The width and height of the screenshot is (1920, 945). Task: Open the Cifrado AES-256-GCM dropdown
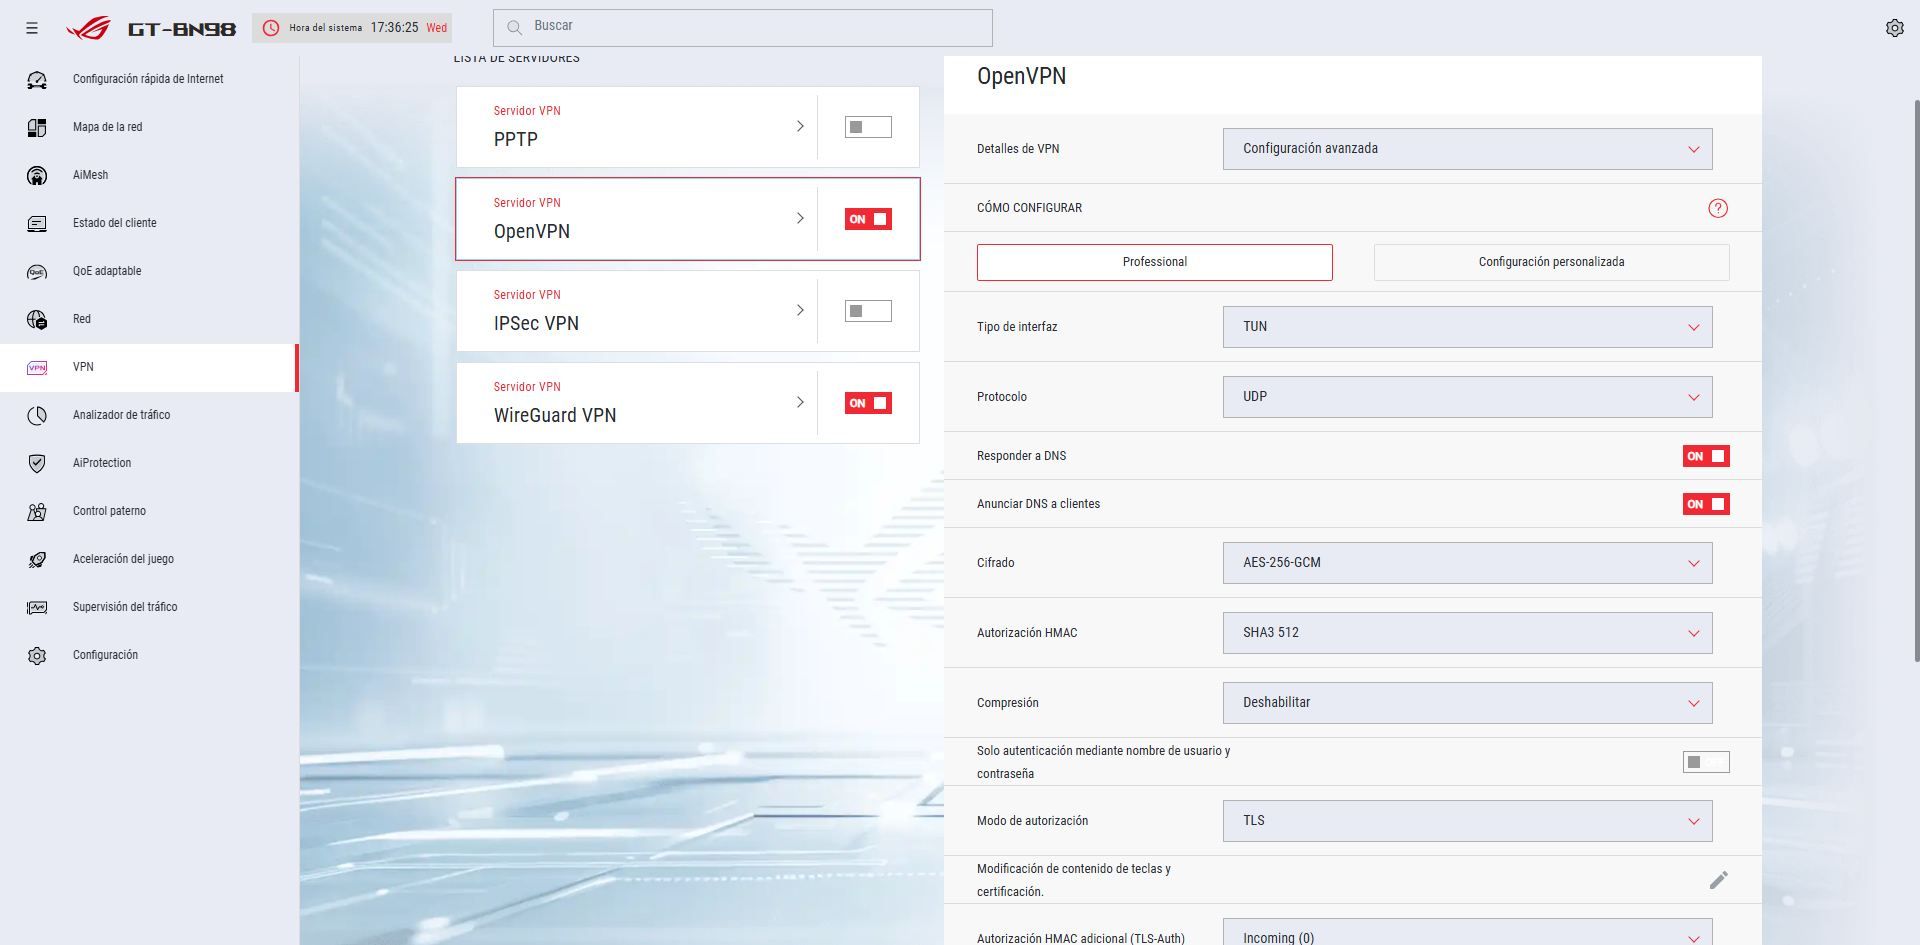1467,563
